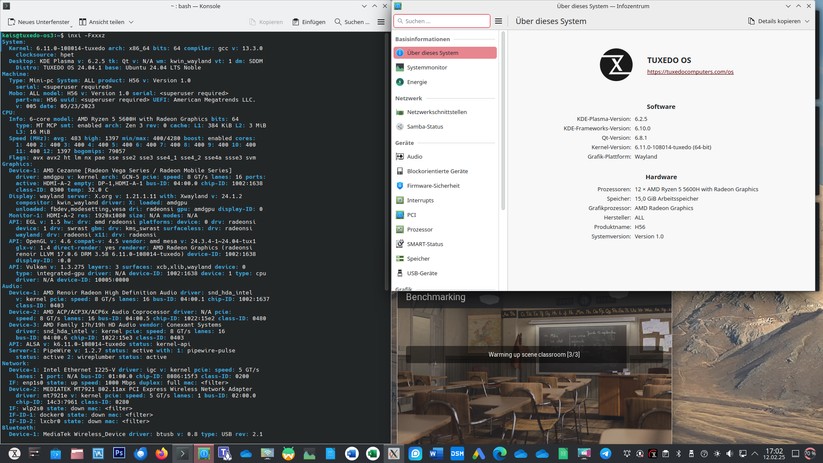Click Neues Unterfenster in Konsole
Image resolution: width=823 pixels, height=463 pixels.
38,21
